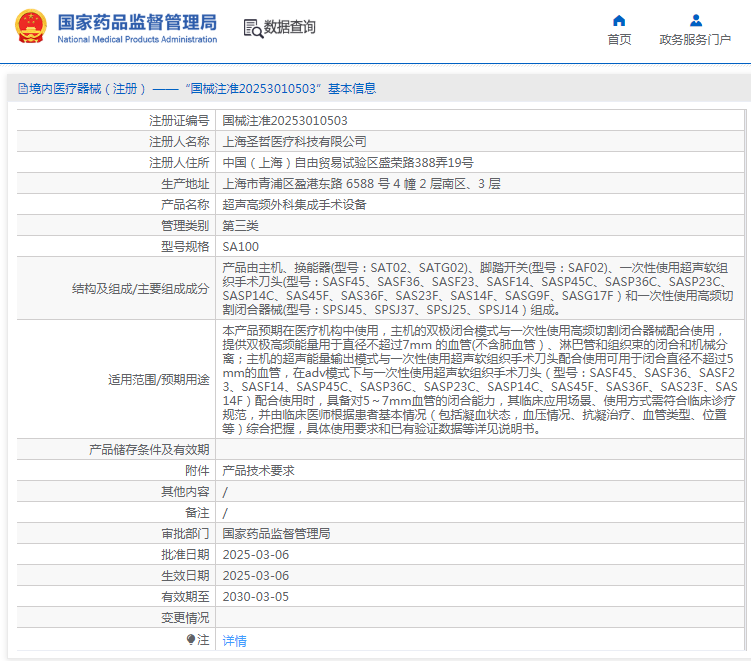Open the 详情 link
Screen dimensions: 751x661
235,640
